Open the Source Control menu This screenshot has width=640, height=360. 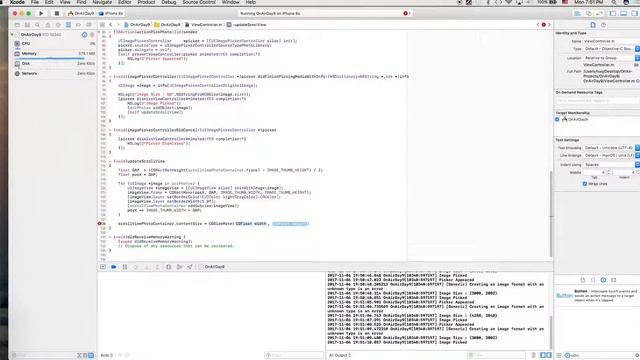(x=199, y=2)
